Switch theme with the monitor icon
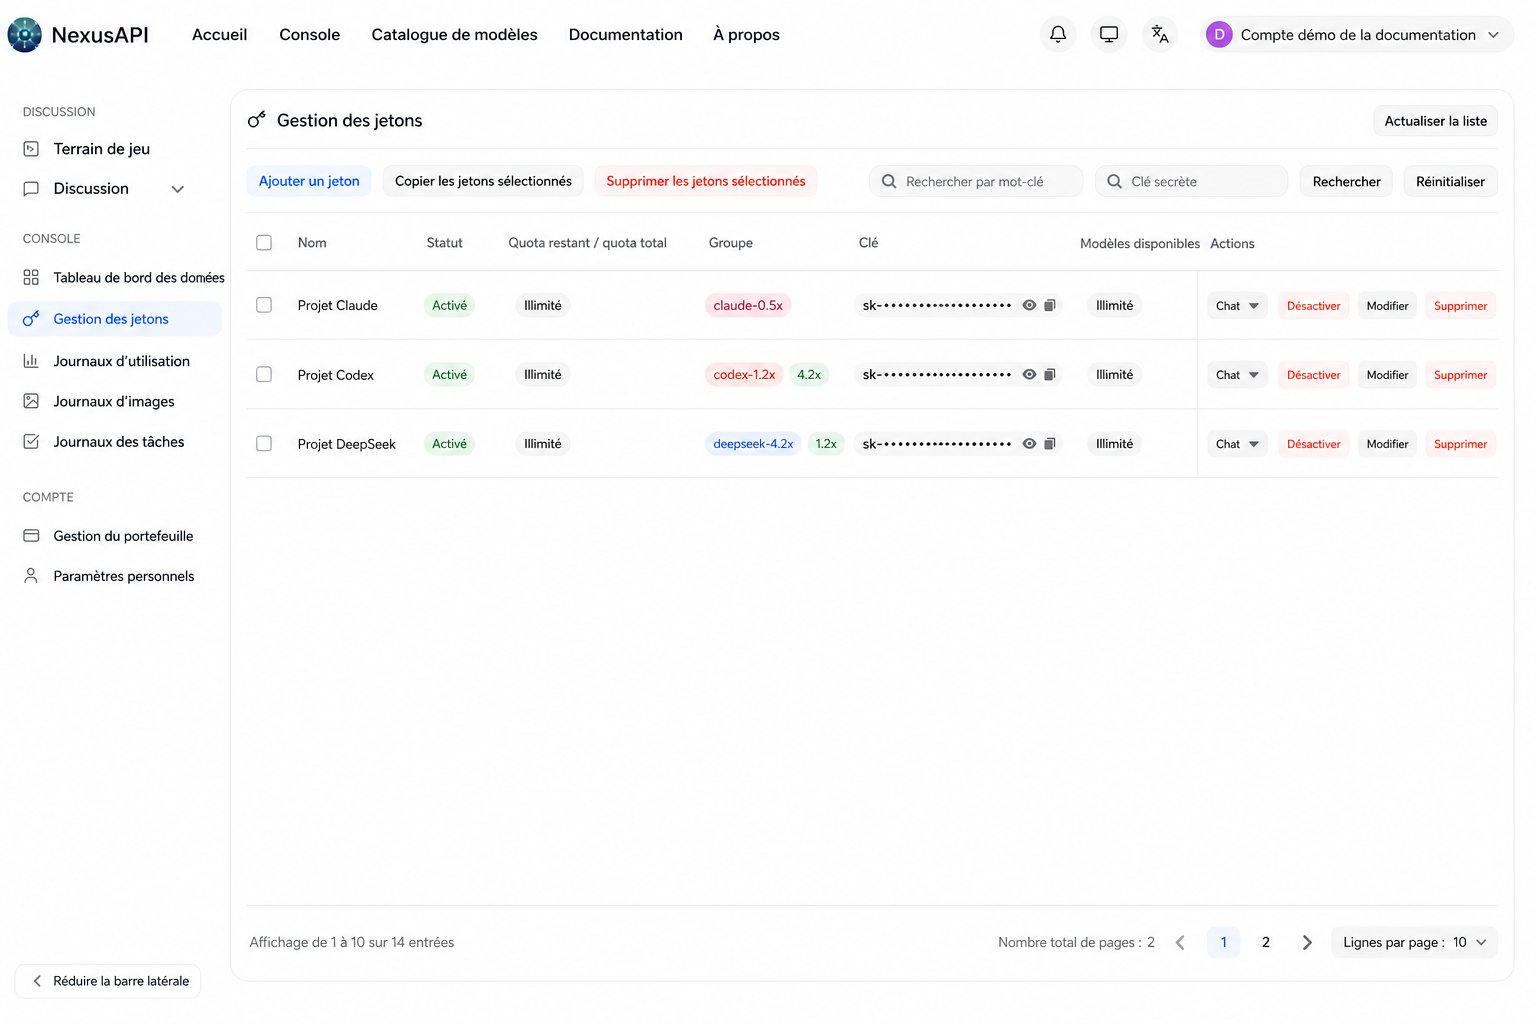 [1109, 34]
